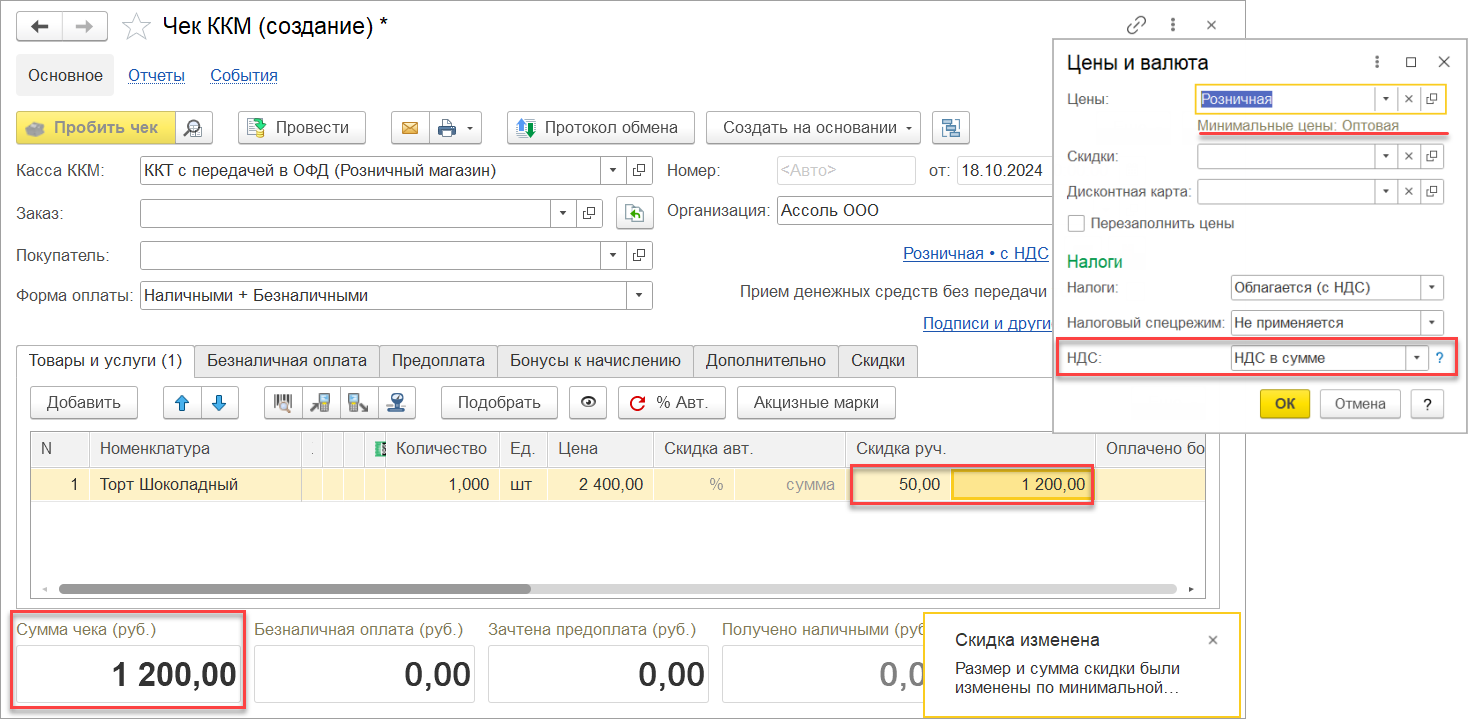This screenshot has width=1469, height=719.
Task: Switch to the Безналичная оплата tab
Action: pos(287,361)
